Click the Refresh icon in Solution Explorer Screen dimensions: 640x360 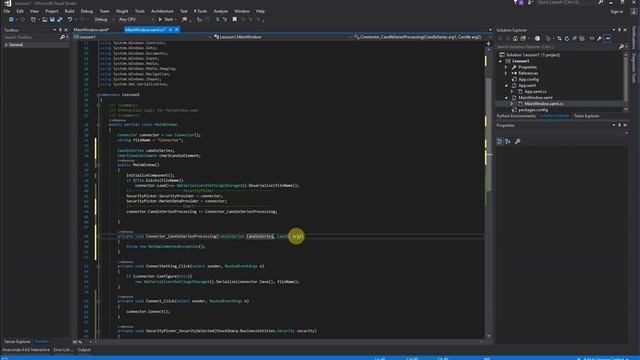point(567,38)
